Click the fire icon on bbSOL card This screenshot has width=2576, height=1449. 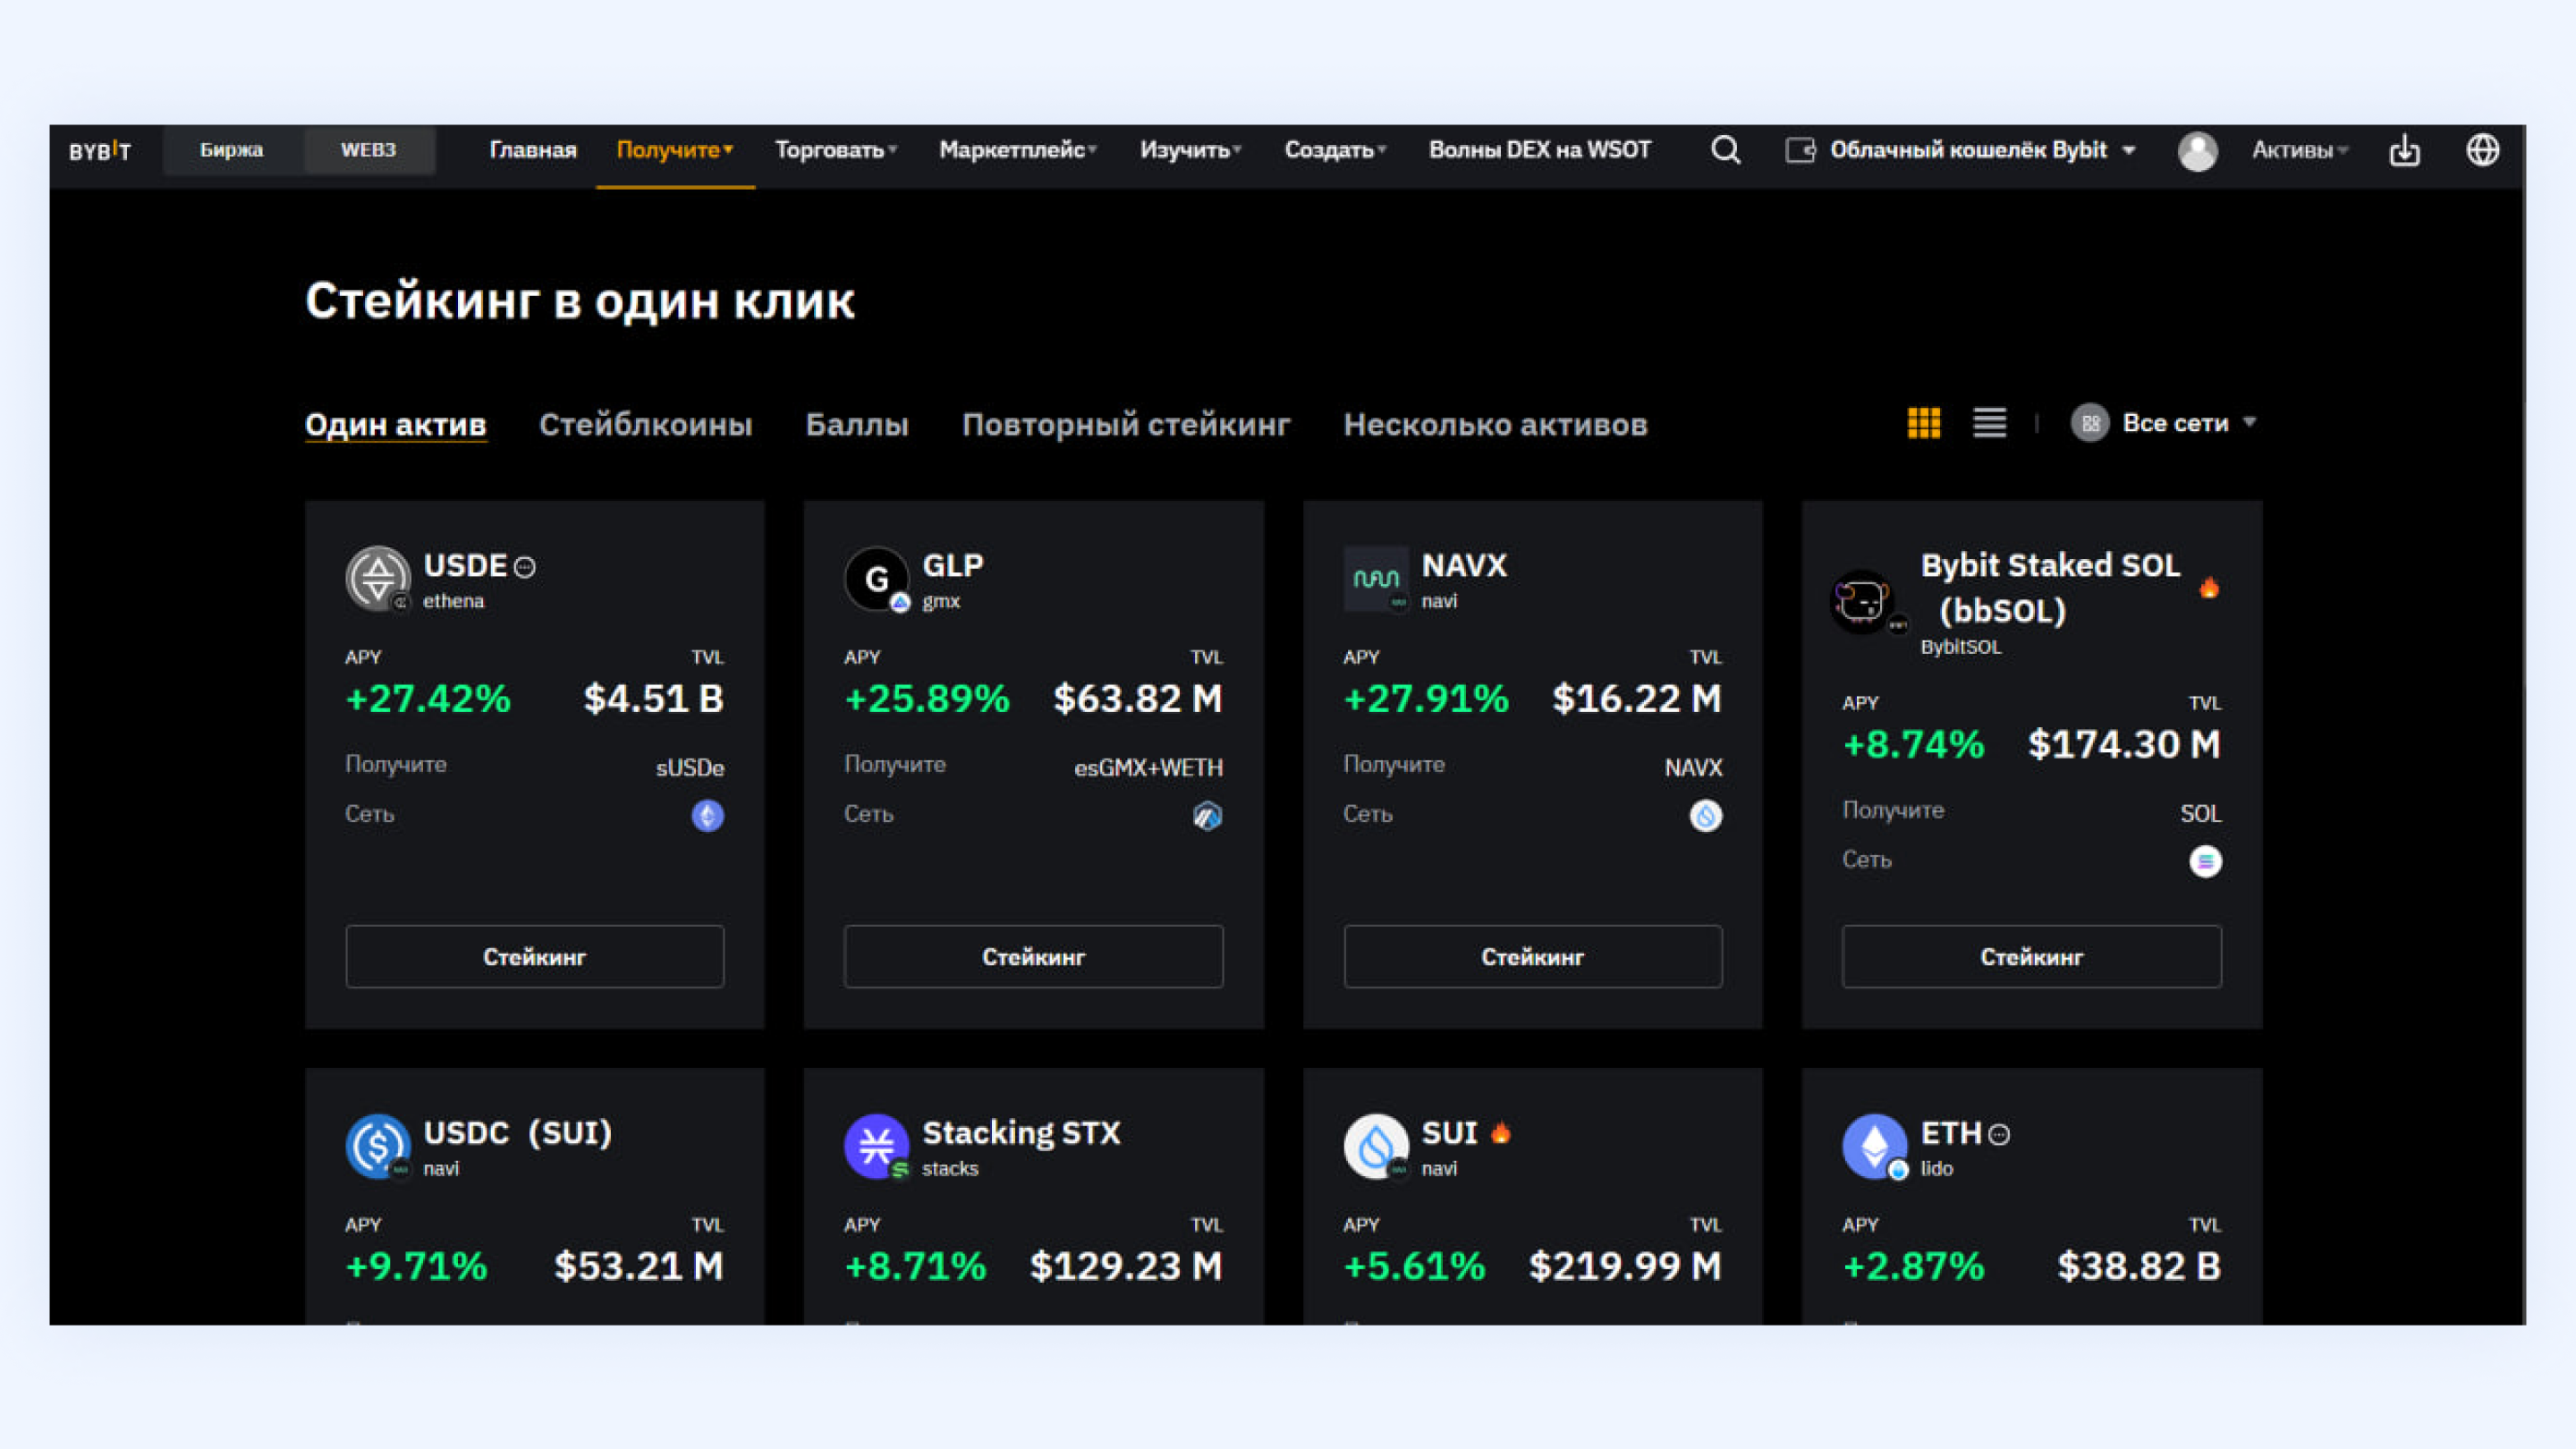[x=2209, y=588]
